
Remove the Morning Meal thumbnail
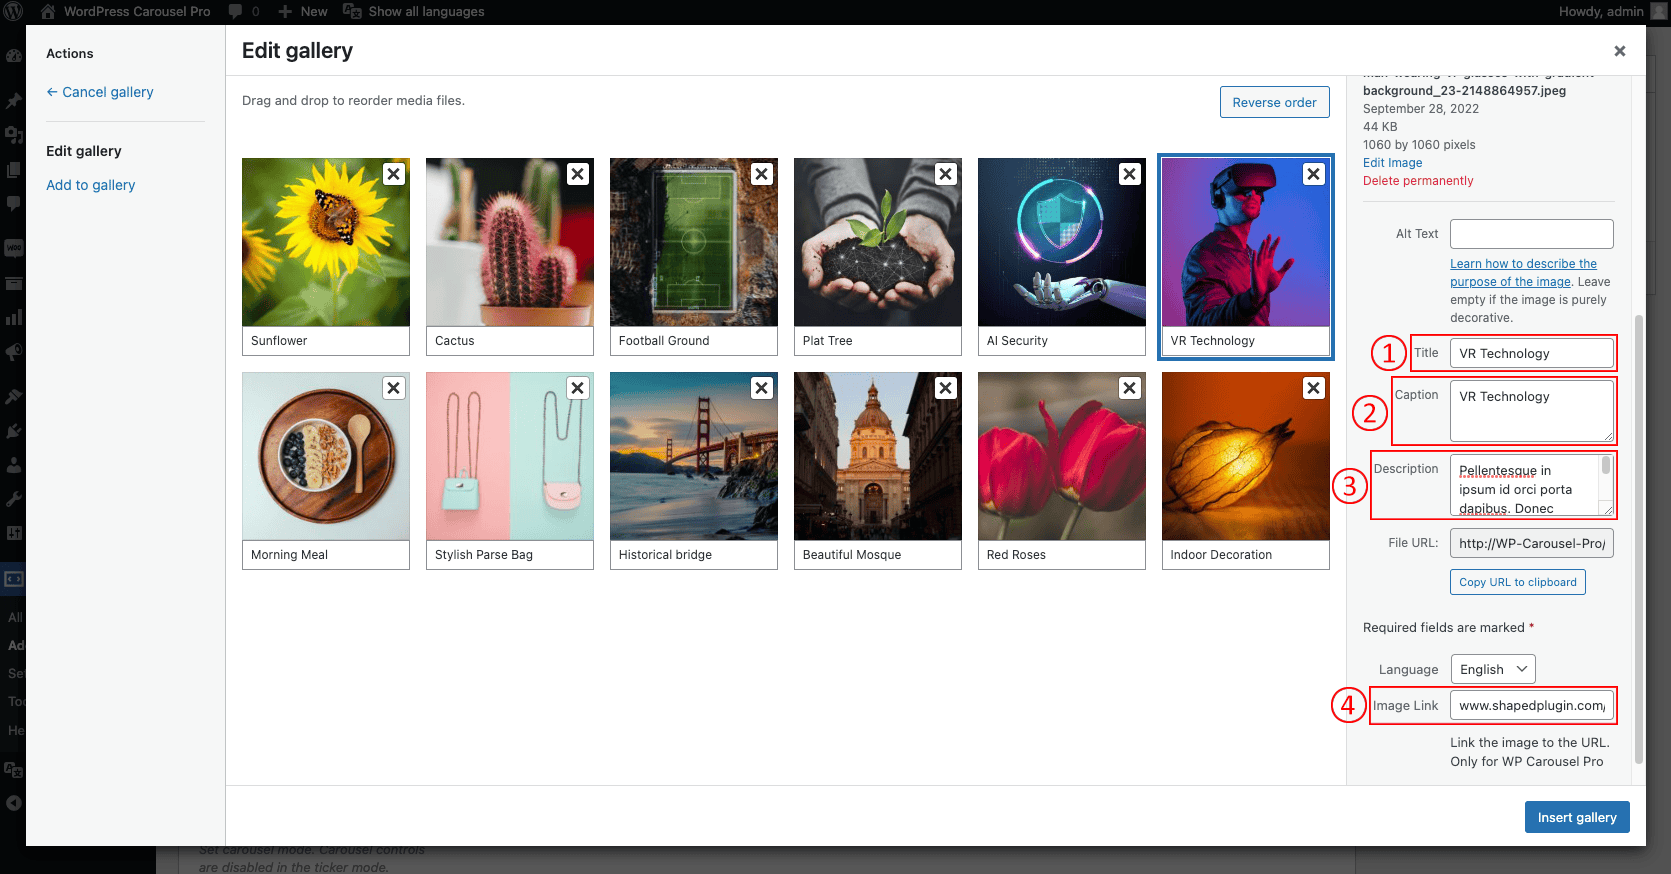coord(394,388)
